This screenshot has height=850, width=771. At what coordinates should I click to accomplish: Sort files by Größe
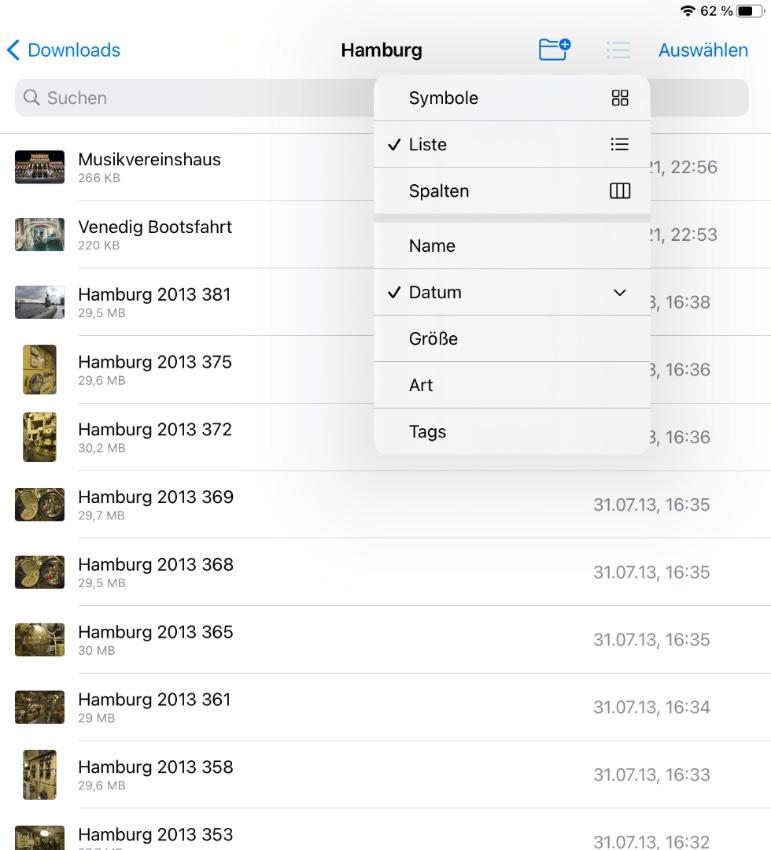pos(433,339)
